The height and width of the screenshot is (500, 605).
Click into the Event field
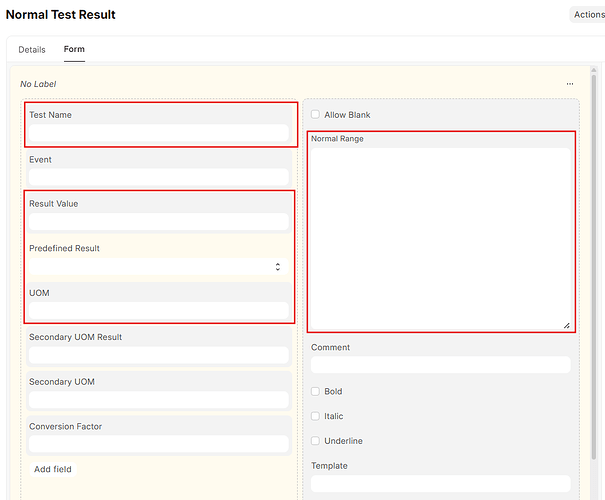coord(158,177)
